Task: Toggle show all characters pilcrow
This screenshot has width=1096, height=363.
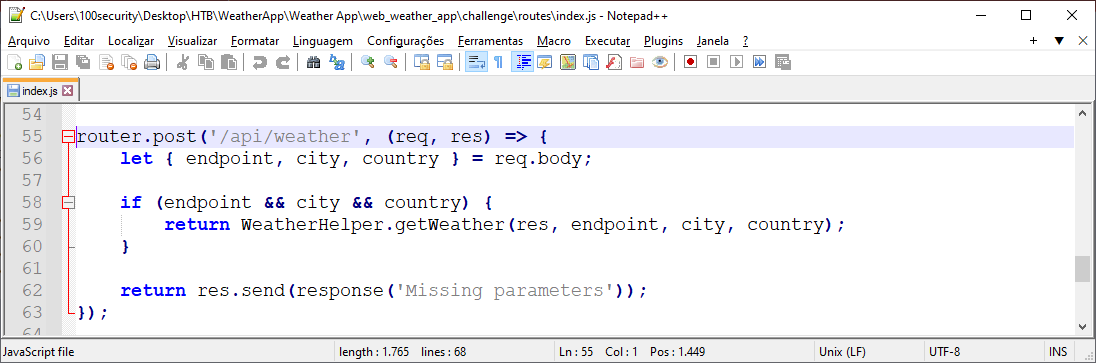Action: 498,62
